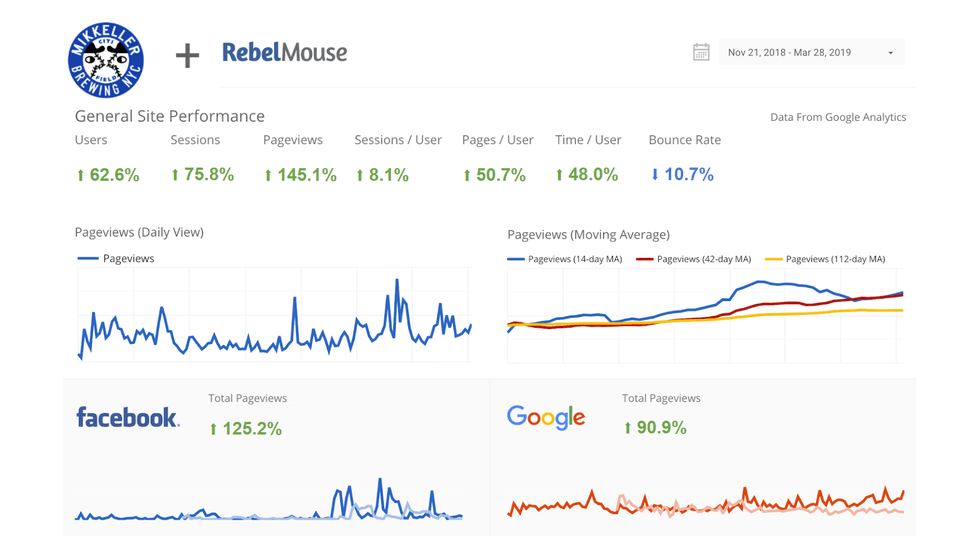Open the Nov 21, 2018 - Mar 28, 2019 selector
The width and height of the screenshot is (980, 552).
click(789, 53)
